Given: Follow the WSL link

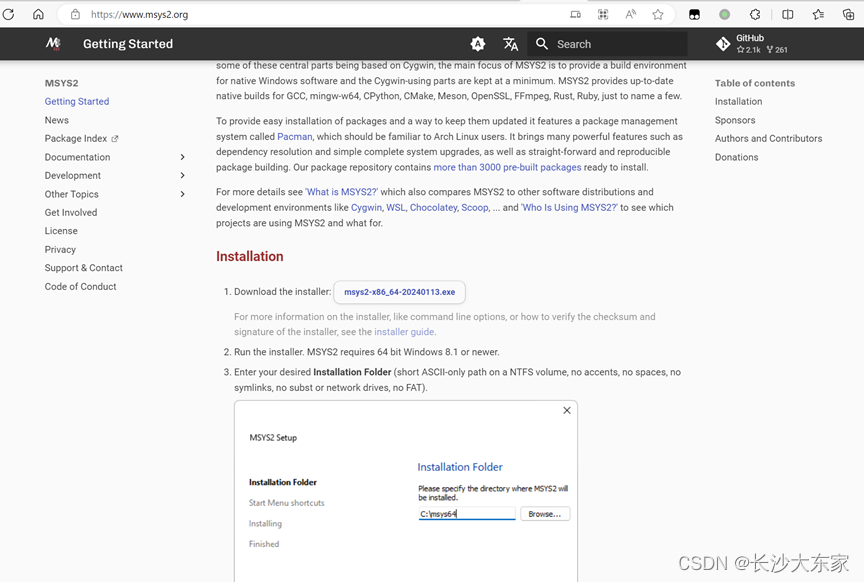Looking at the screenshot, I should (395, 208).
